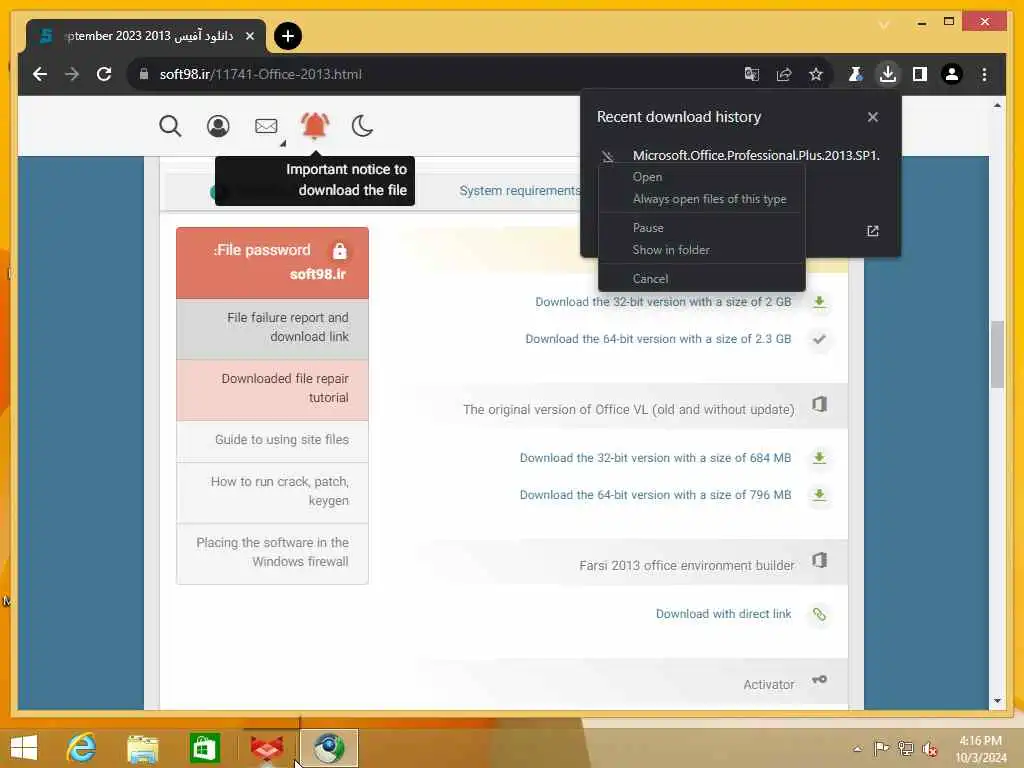Viewport: 1024px width, 768px height.
Task: Open Guide to using site files
Action: click(x=272, y=440)
